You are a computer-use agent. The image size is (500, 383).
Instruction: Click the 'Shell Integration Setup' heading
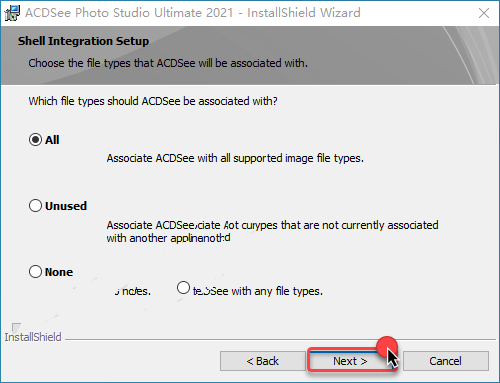click(x=83, y=41)
